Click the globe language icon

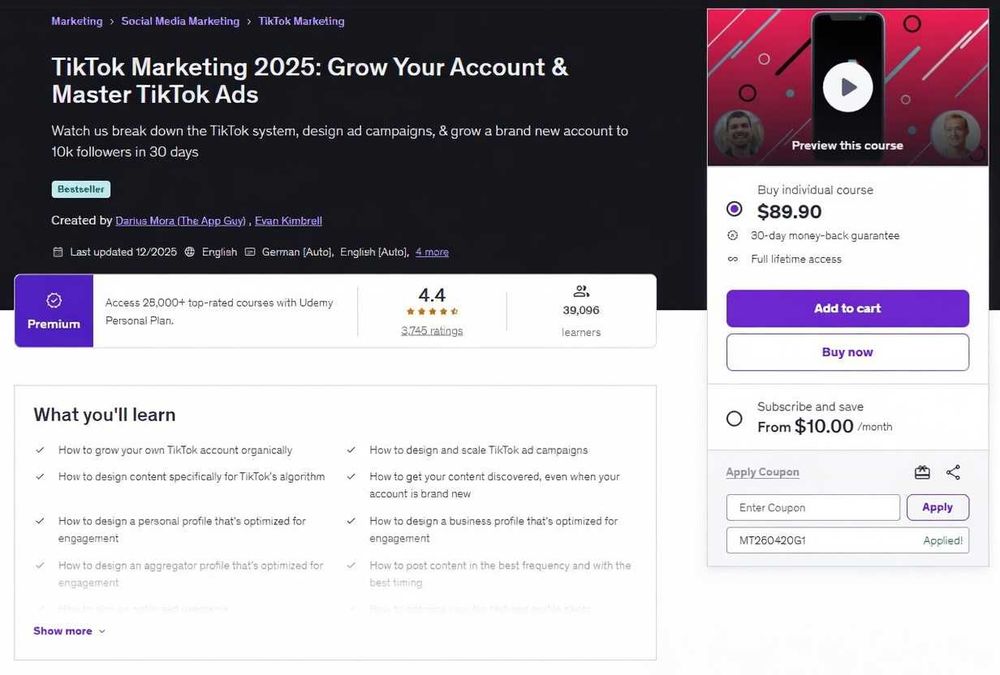point(190,252)
